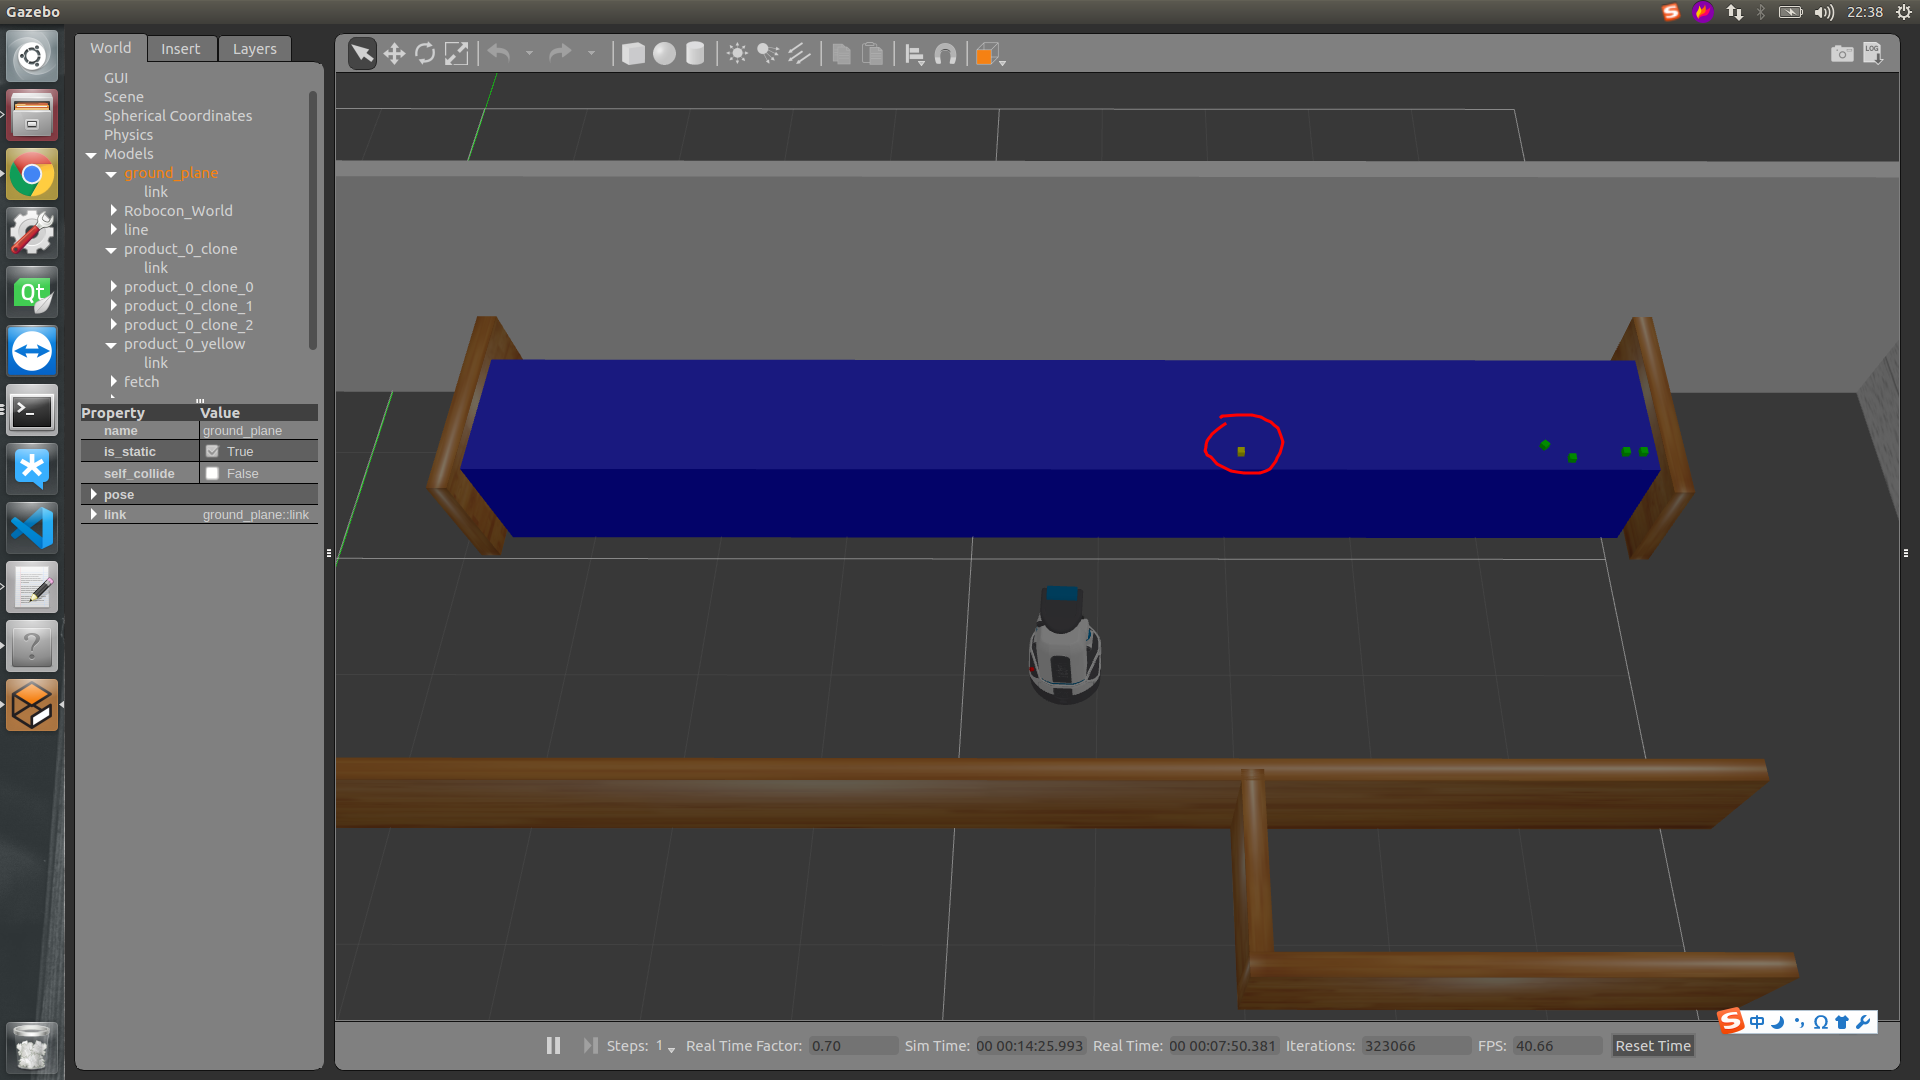Select the rotate mode tool
1920x1080 pixels.
[425, 54]
